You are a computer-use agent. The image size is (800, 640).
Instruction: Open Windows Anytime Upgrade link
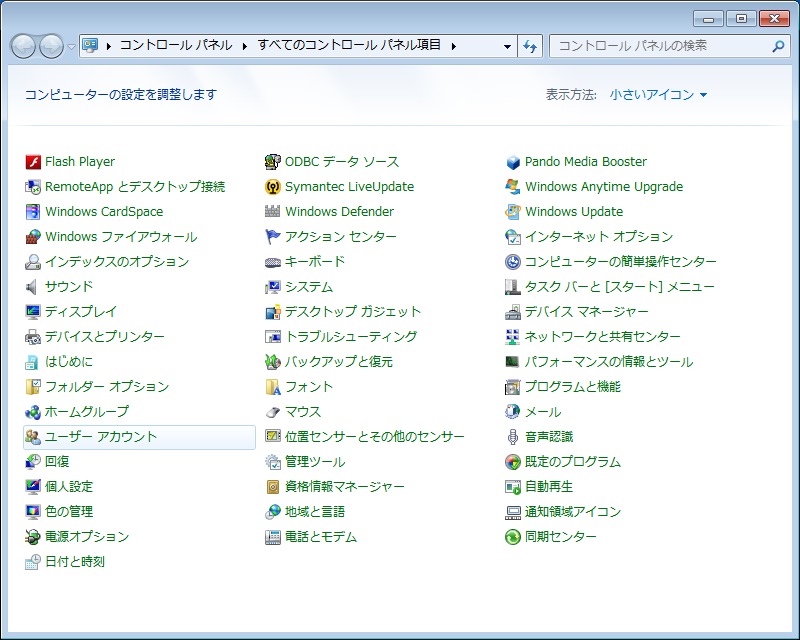pos(604,187)
